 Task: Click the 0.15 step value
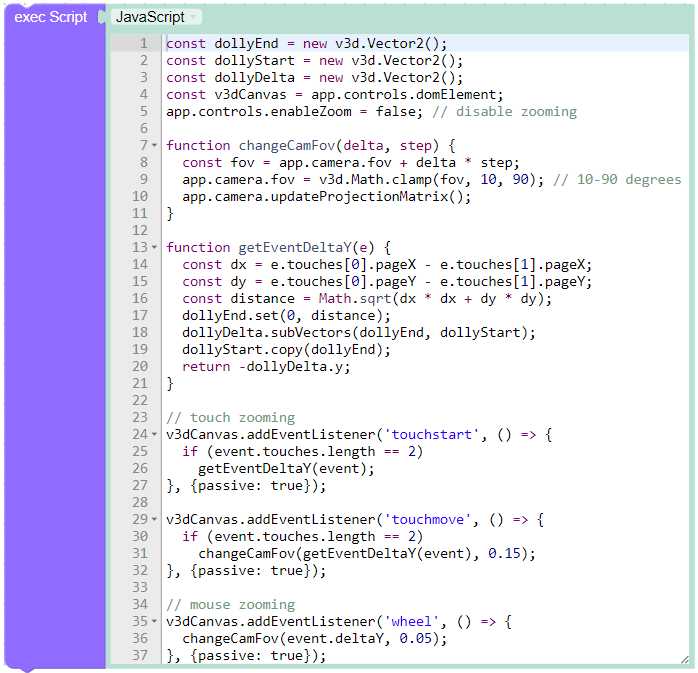pyautogui.click(x=504, y=553)
